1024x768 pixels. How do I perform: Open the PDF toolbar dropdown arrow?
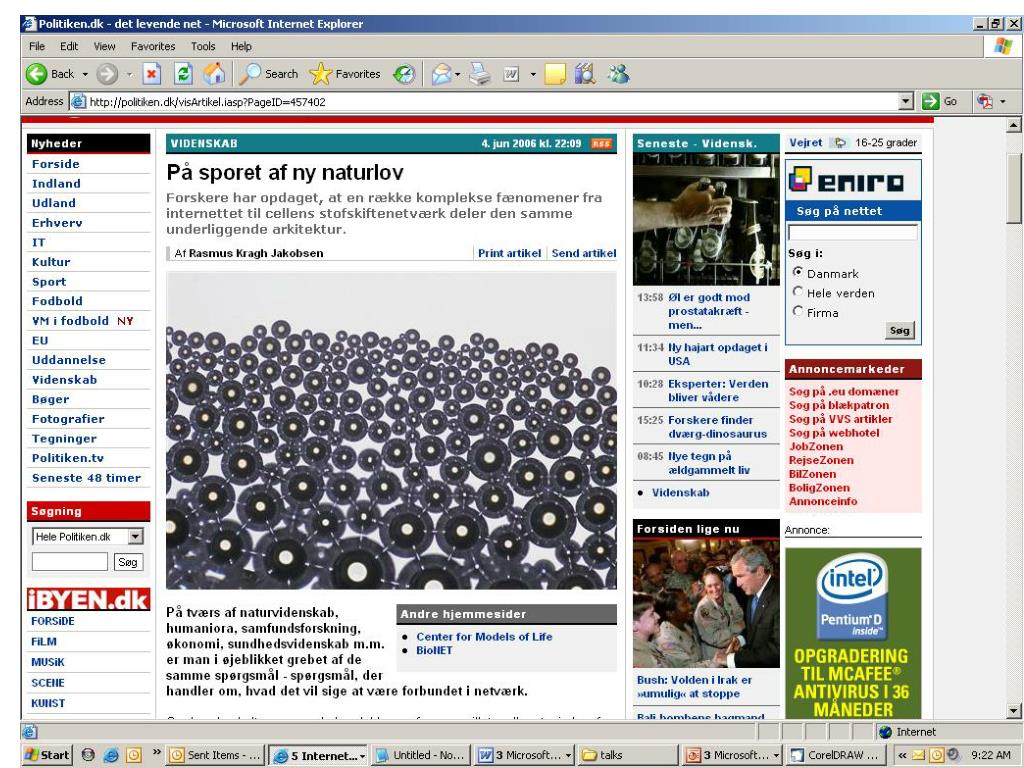(1002, 101)
